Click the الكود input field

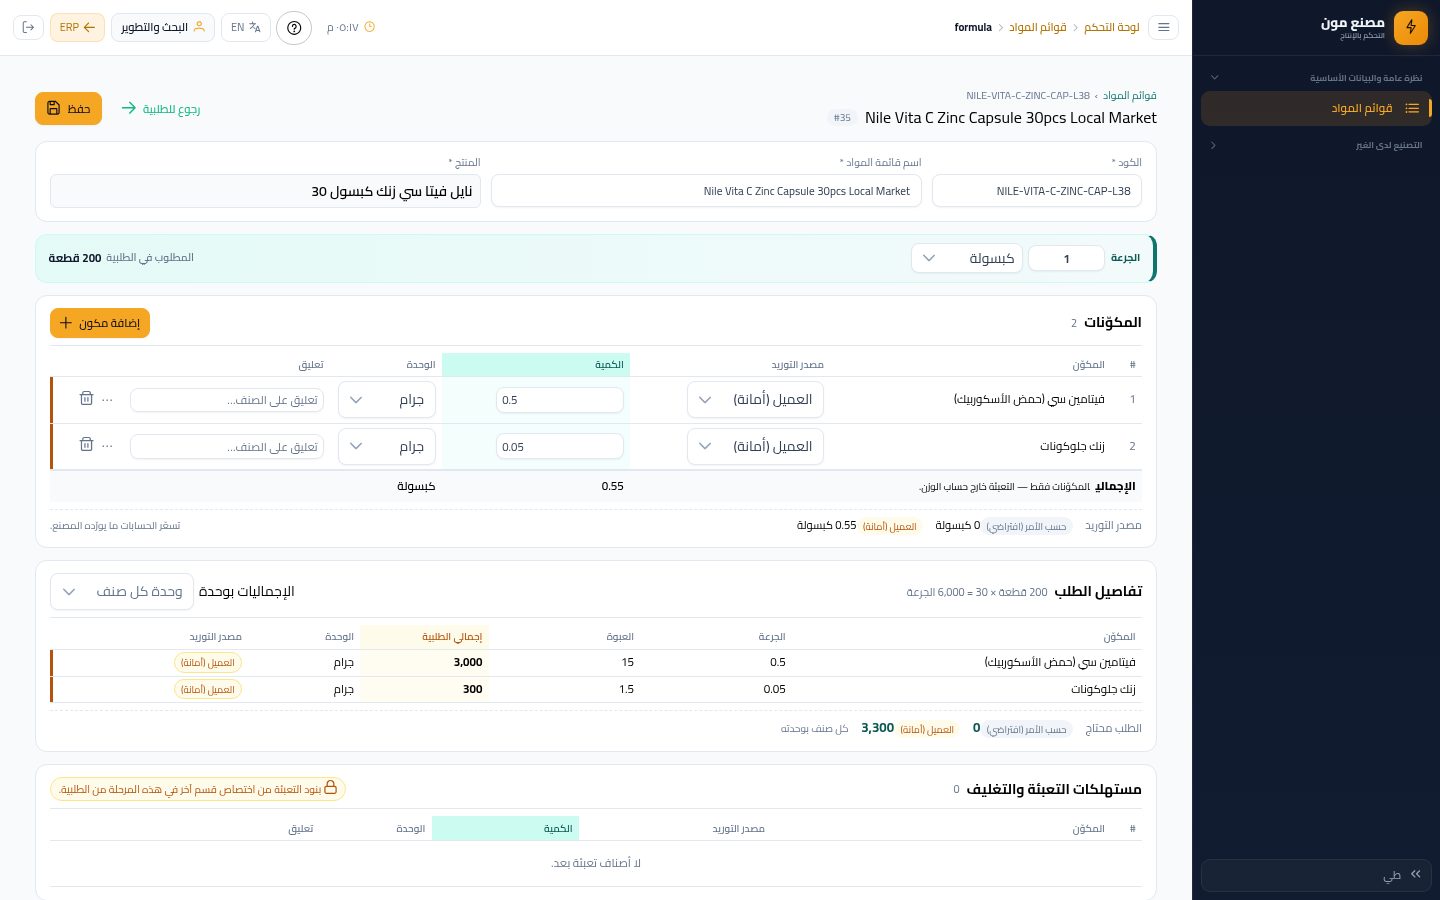(1037, 191)
